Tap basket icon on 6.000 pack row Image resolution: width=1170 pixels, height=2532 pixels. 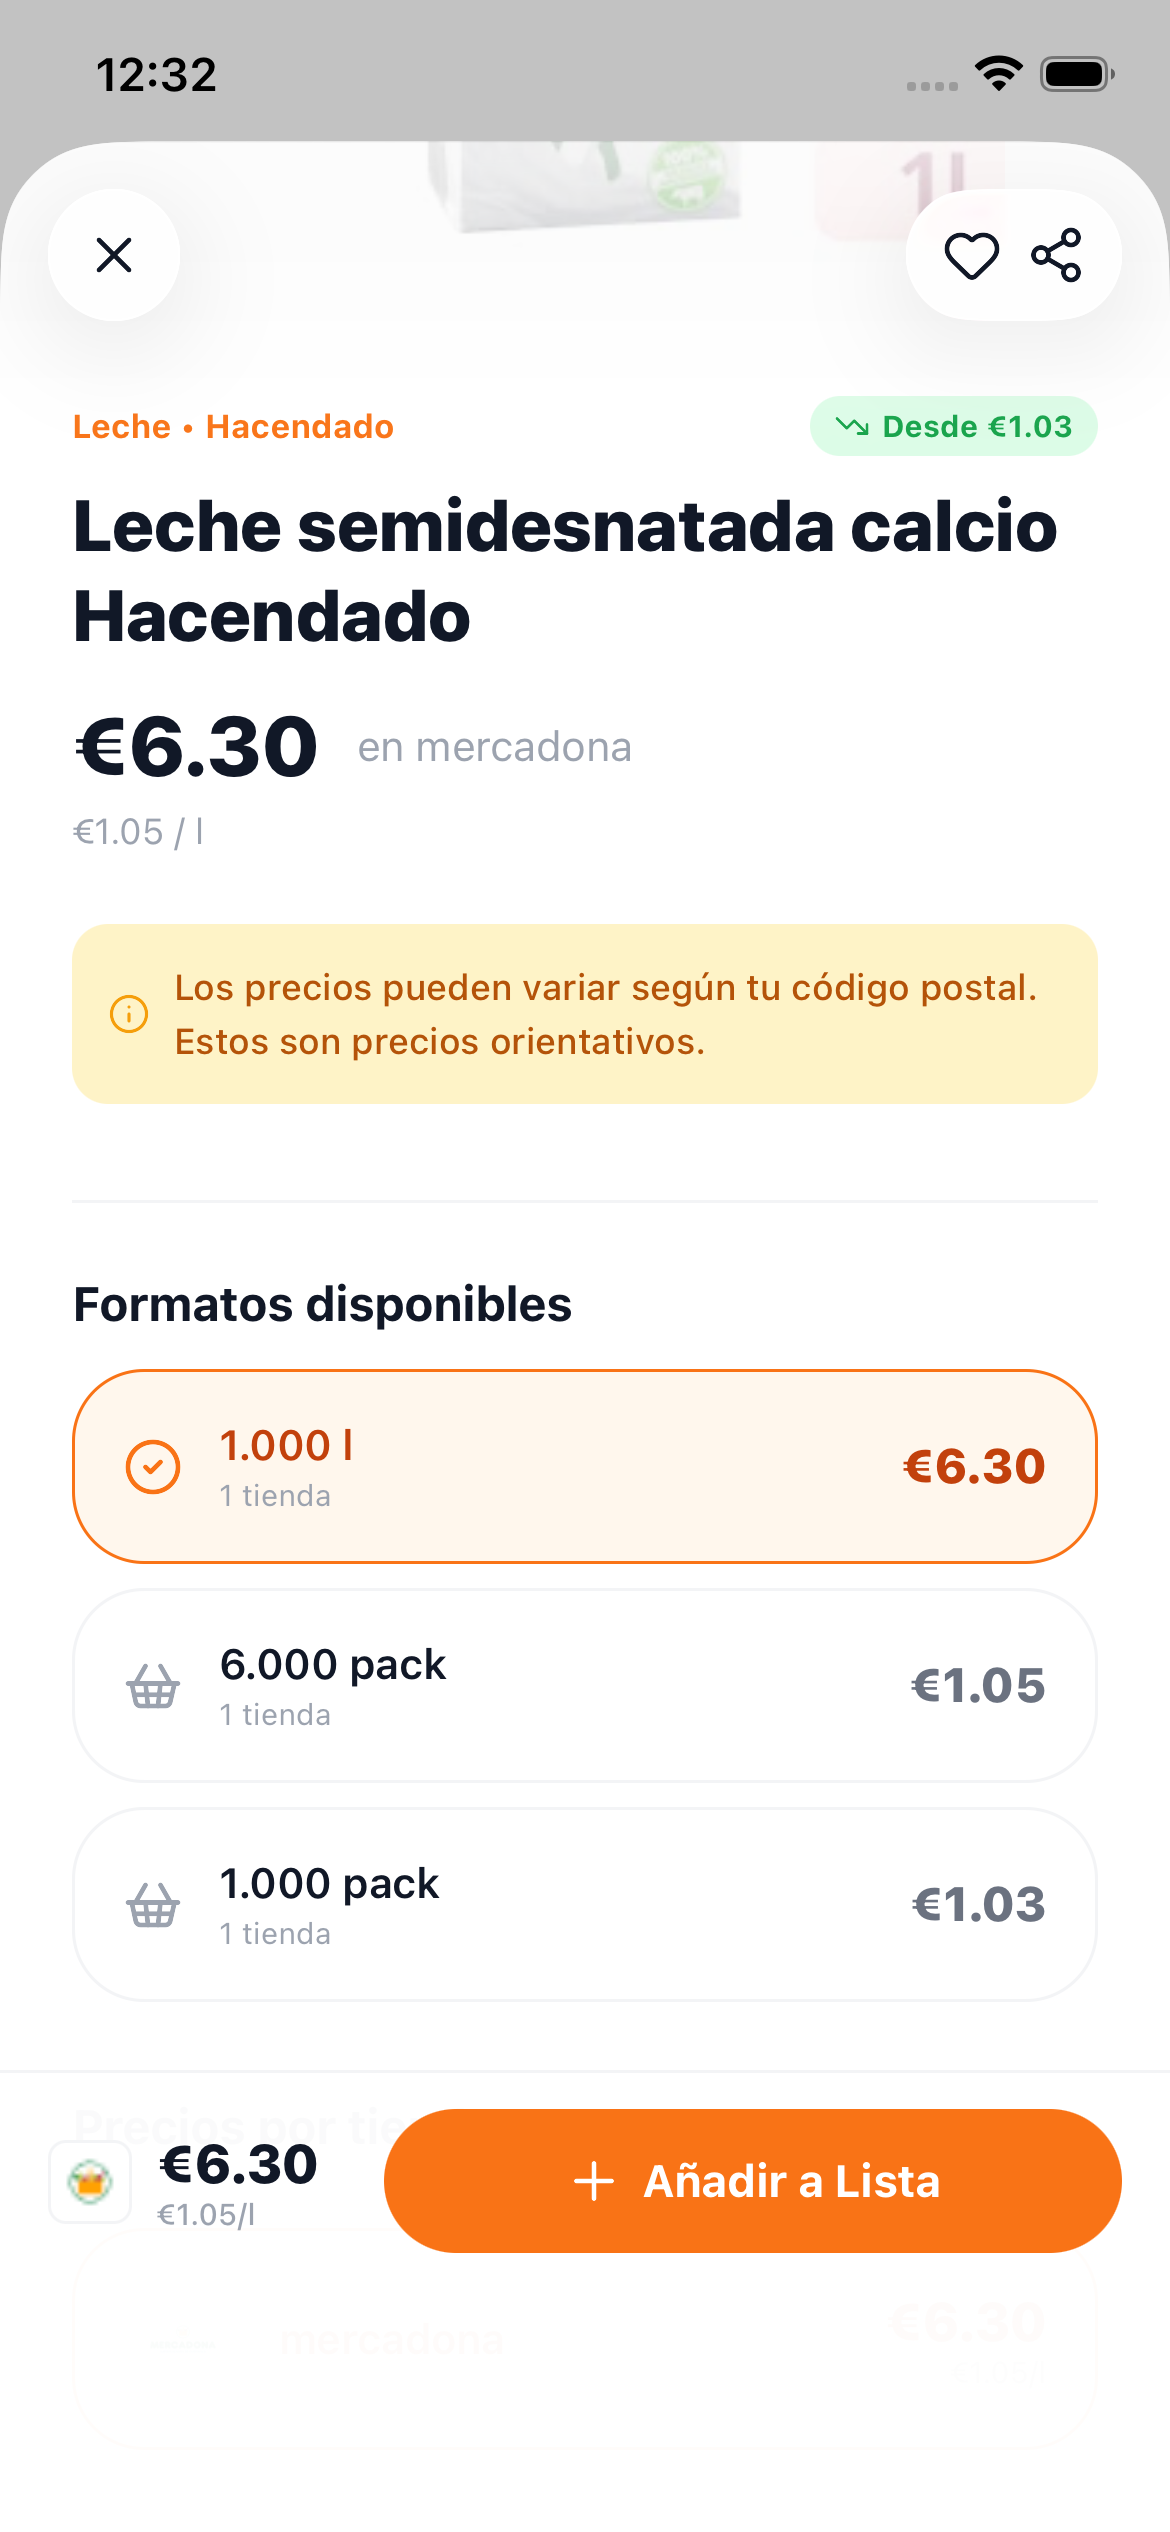pyautogui.click(x=153, y=1687)
